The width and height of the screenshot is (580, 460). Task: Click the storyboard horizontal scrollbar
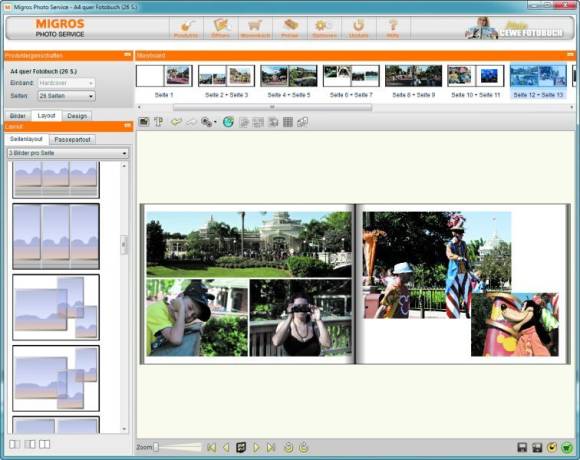[272, 107]
